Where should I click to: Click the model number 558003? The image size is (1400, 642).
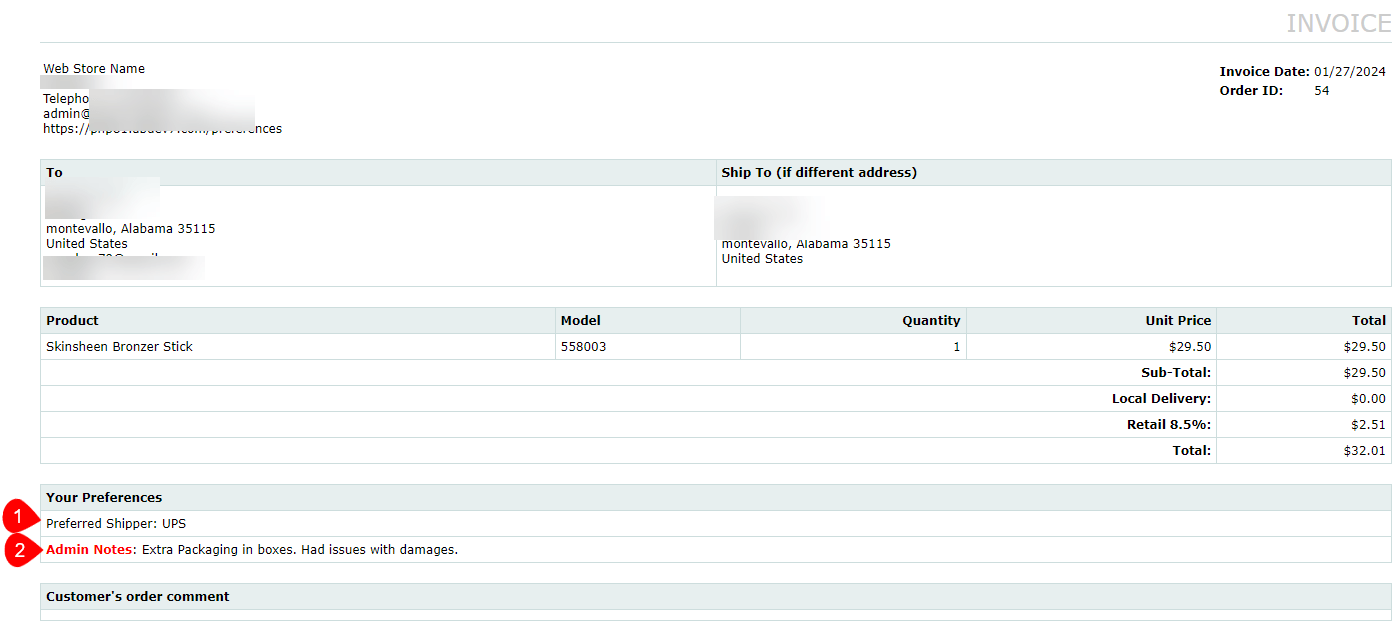[x=583, y=347]
